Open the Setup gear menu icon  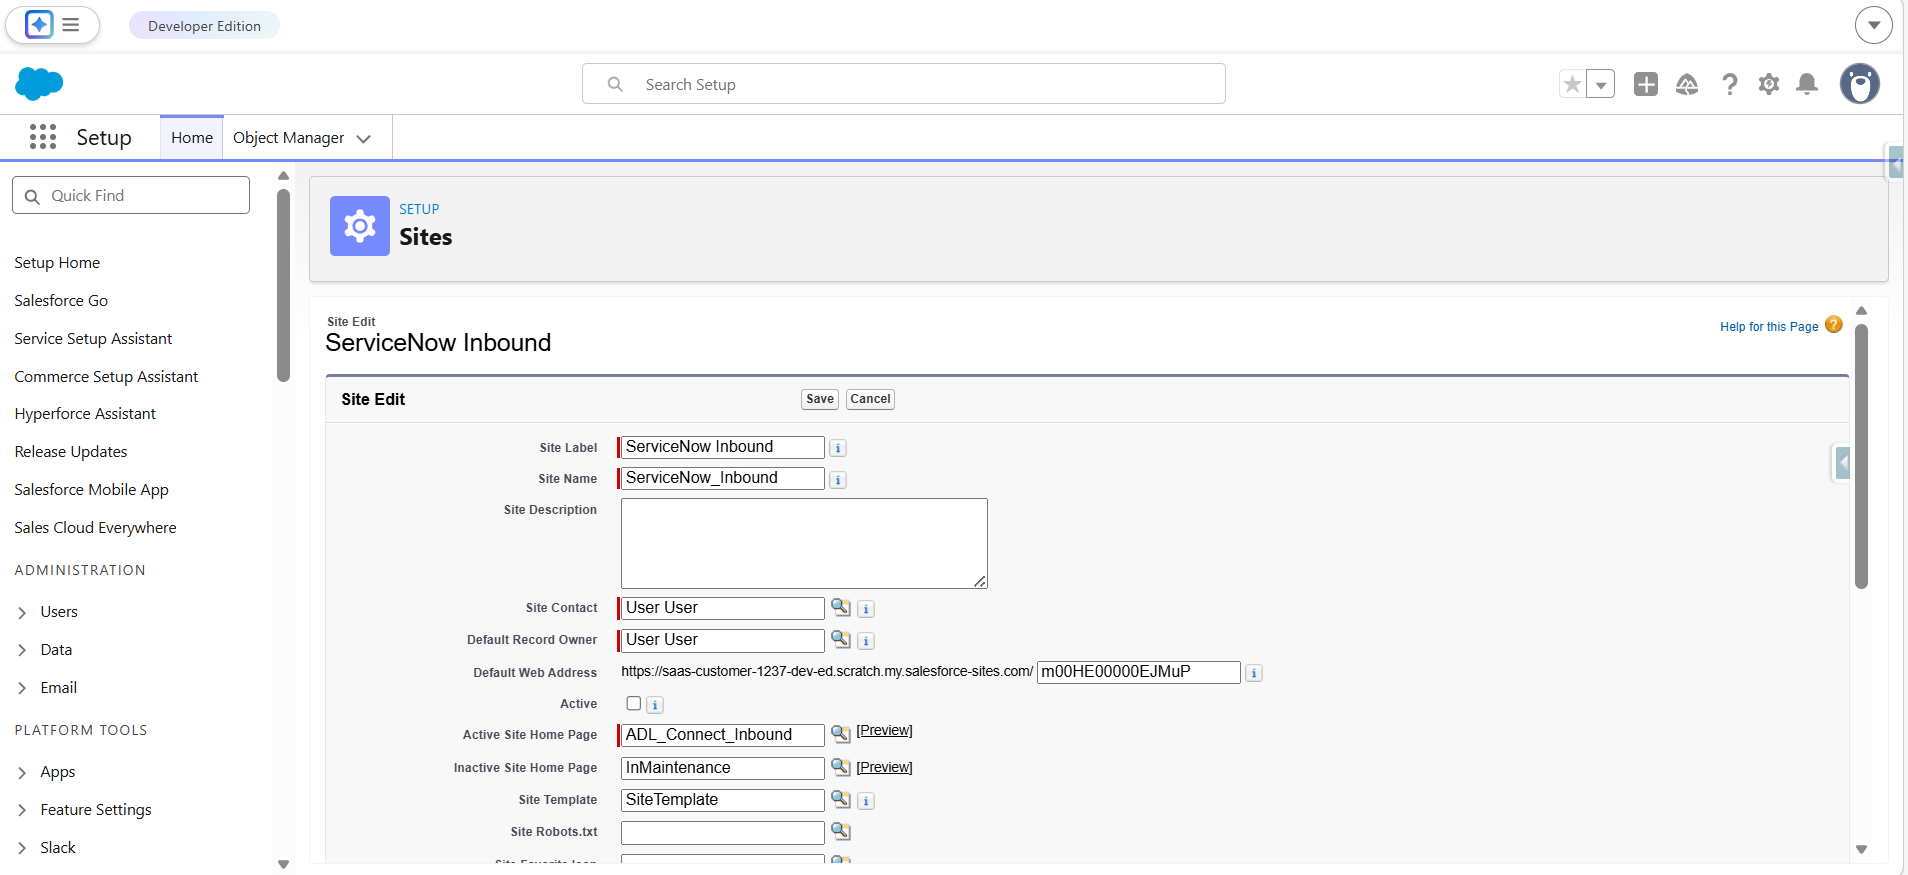tap(1769, 84)
